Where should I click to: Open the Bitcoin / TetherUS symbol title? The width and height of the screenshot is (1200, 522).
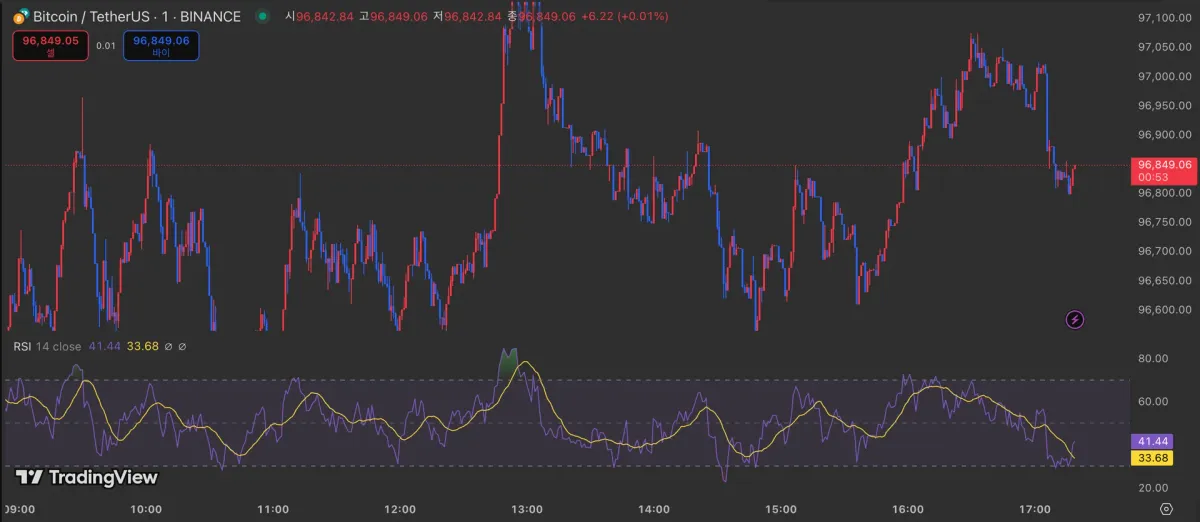pos(136,17)
